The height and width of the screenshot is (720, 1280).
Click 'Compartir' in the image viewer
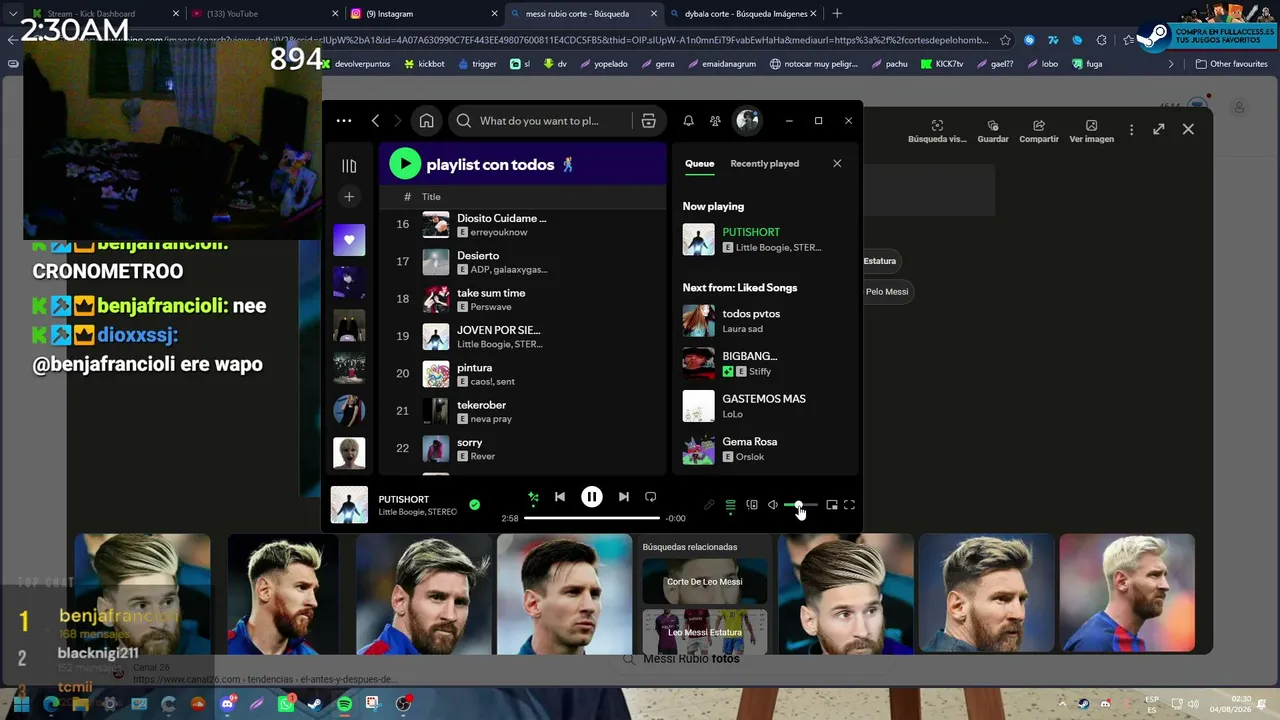click(1039, 131)
